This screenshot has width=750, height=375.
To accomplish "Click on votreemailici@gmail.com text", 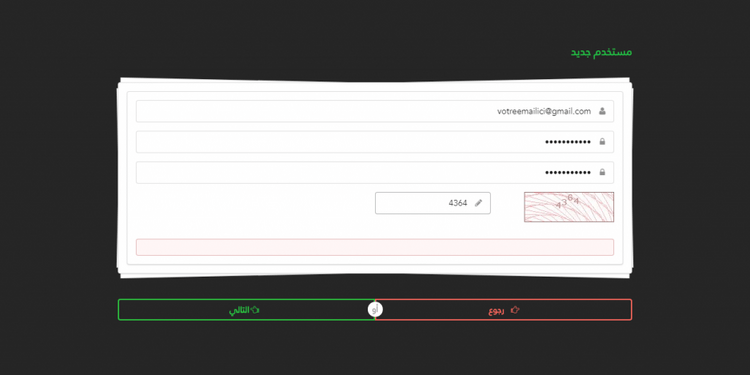I will tap(544, 111).
